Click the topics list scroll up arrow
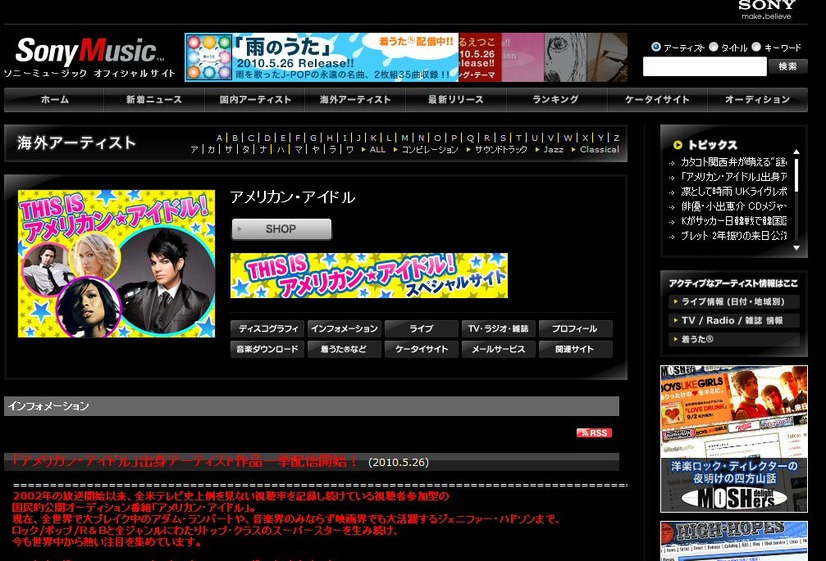The image size is (826, 561). click(796, 152)
